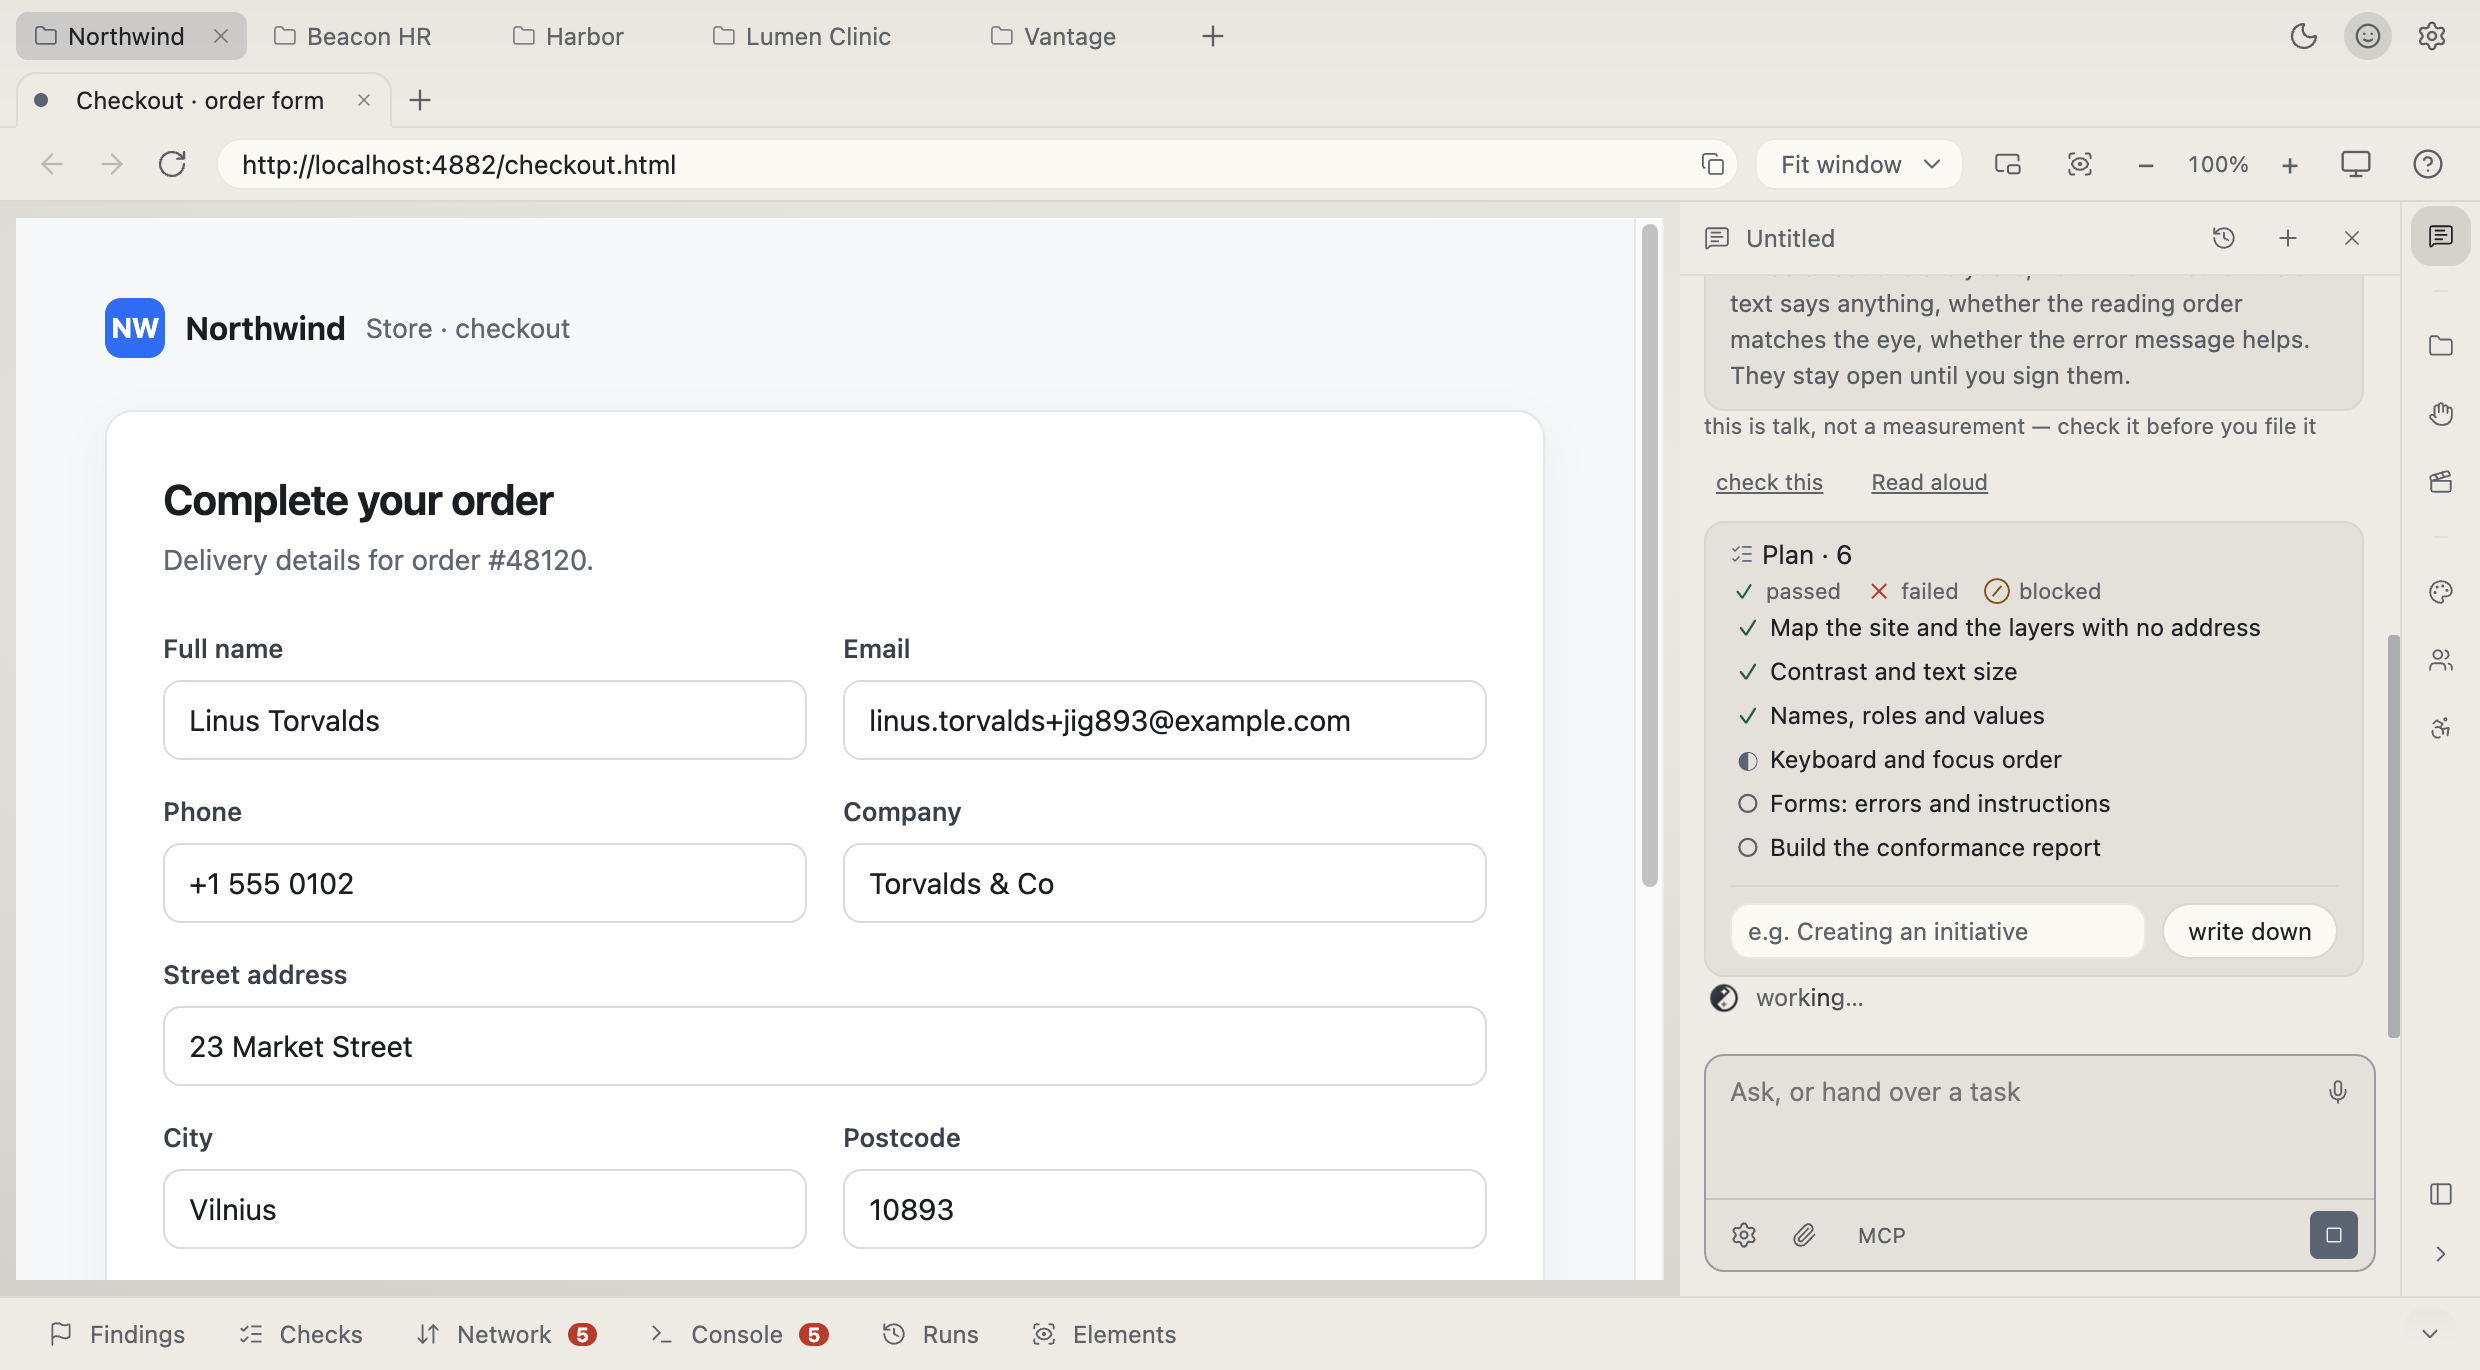2480x1370 pixels.
Task: Open the chat panel sidebar icon
Action: coord(2440,236)
